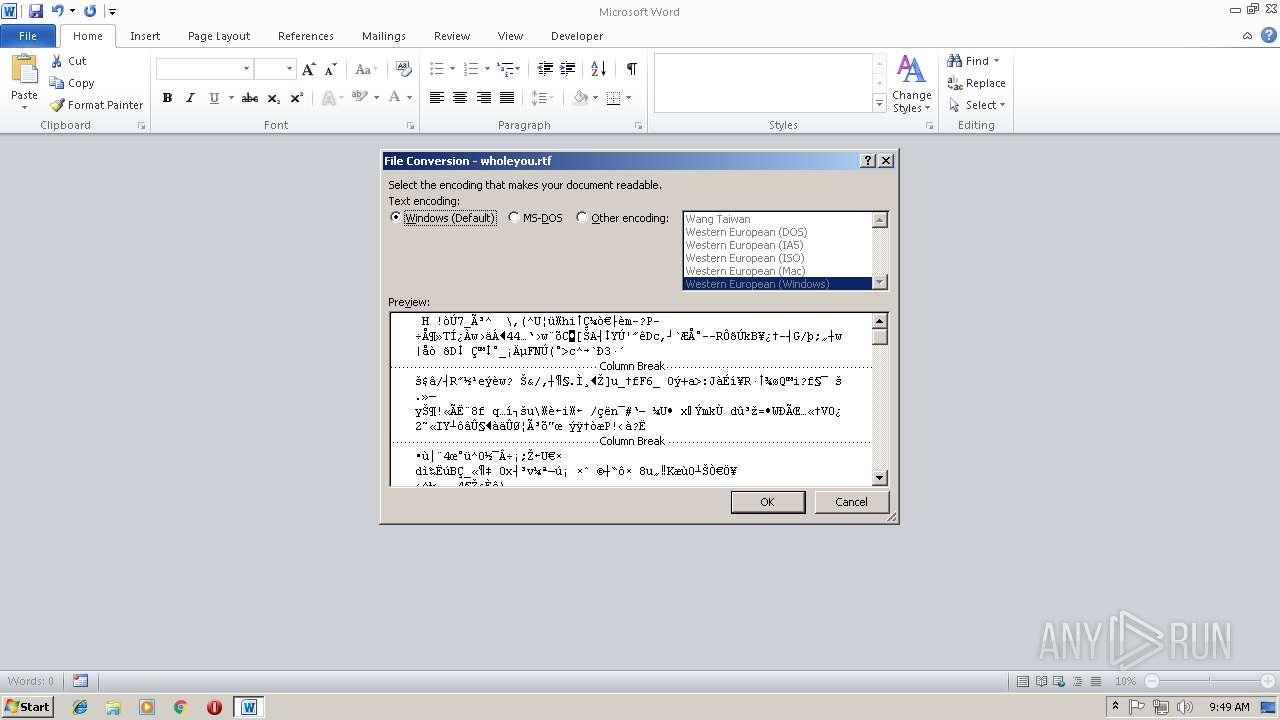Align text left
1280x720 pixels.
(x=437, y=98)
